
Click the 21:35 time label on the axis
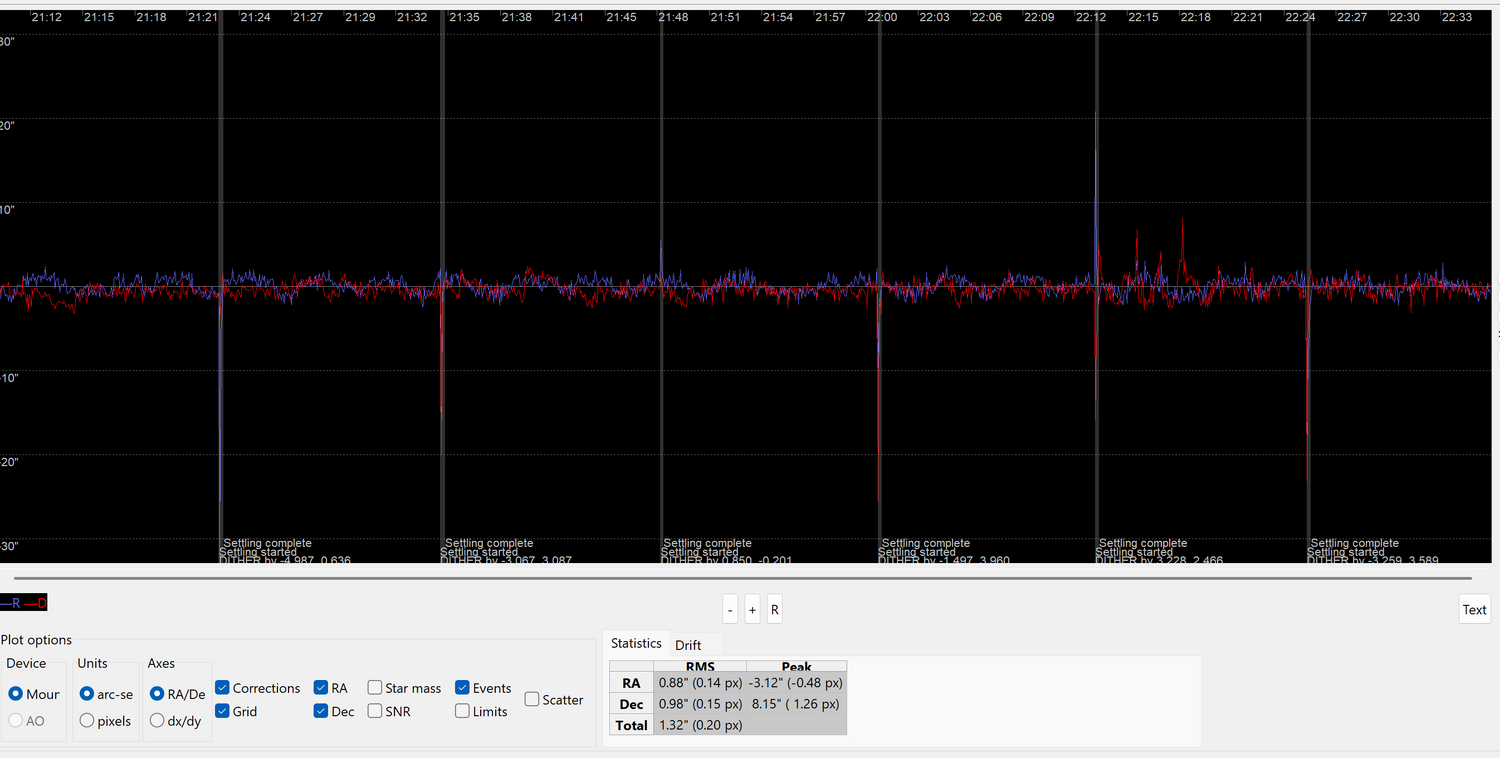(464, 17)
